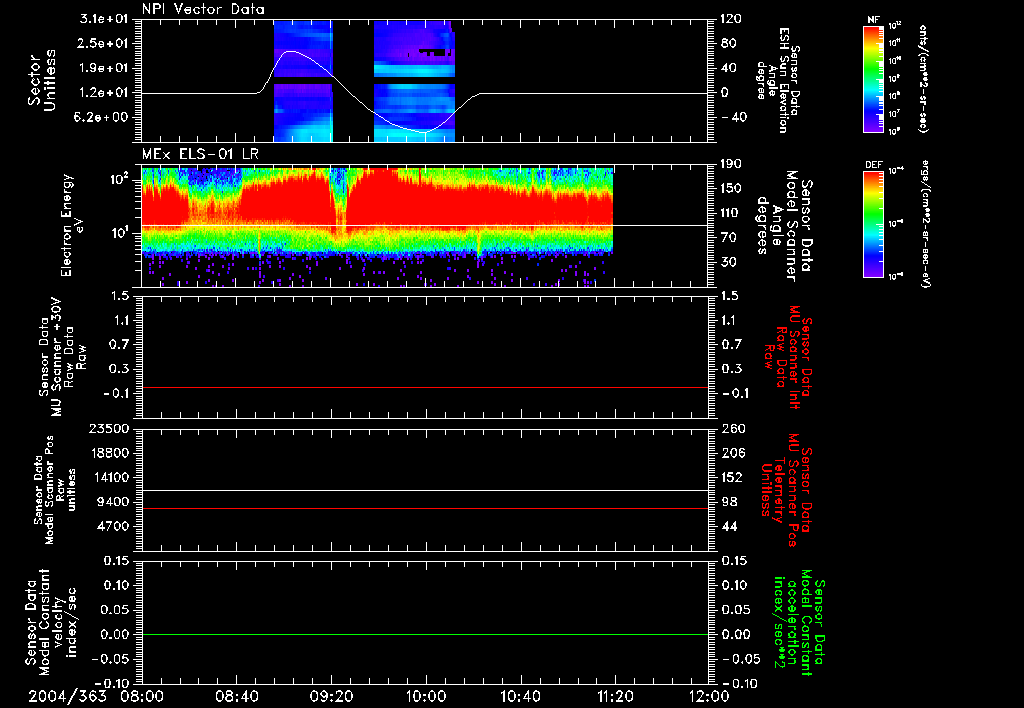Click the "2.5e+01" sector tick label
Viewport: 1024px width, 708px height.
tap(104, 43)
